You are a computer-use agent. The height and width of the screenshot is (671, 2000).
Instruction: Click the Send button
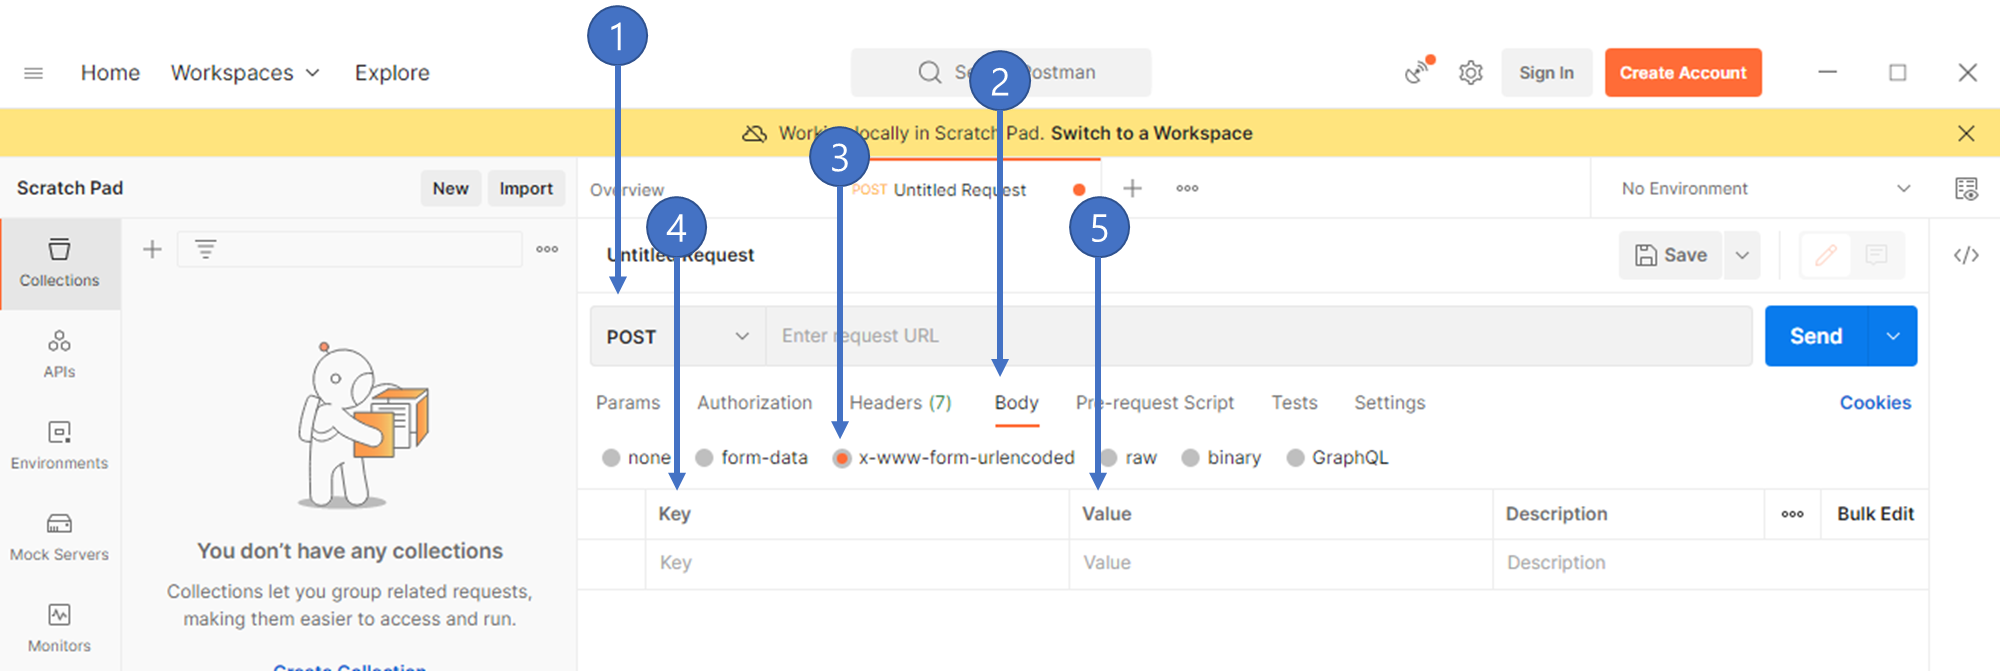(1816, 336)
